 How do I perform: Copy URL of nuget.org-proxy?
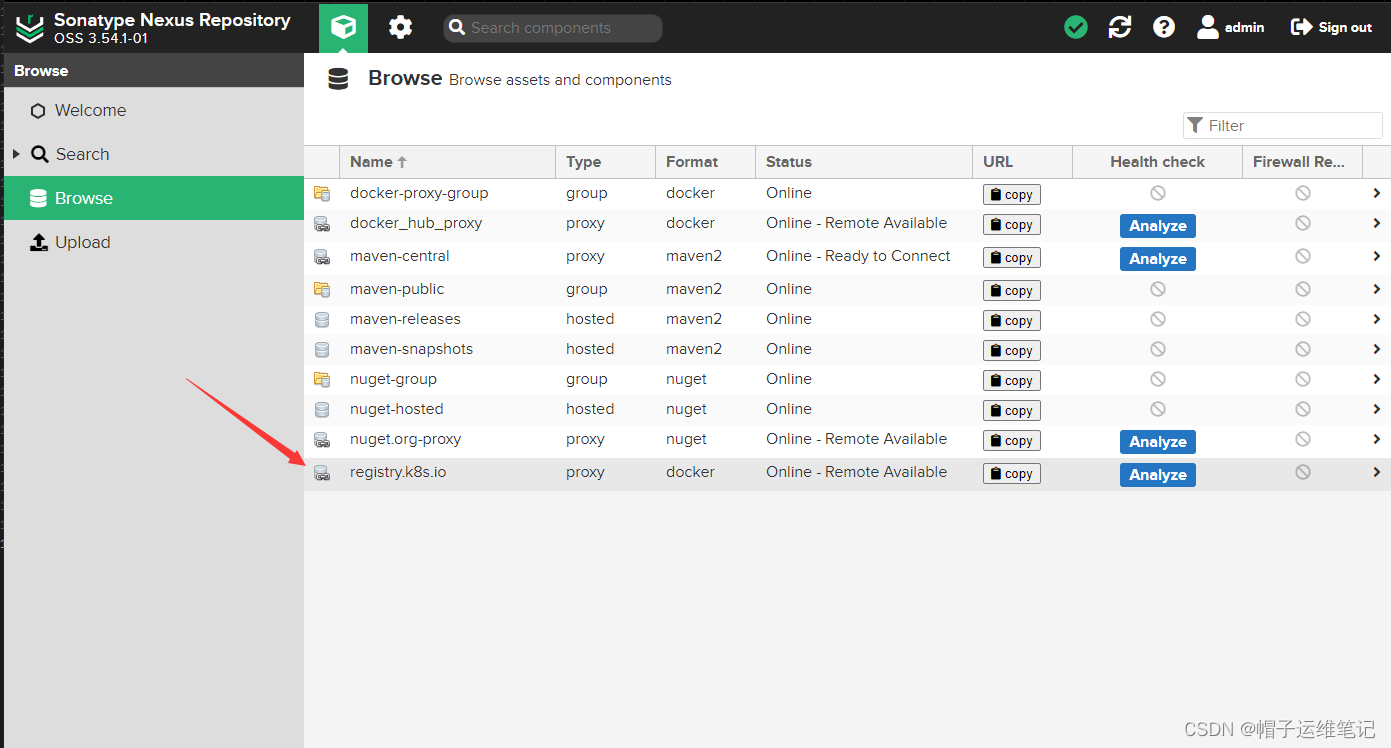pyautogui.click(x=1012, y=440)
